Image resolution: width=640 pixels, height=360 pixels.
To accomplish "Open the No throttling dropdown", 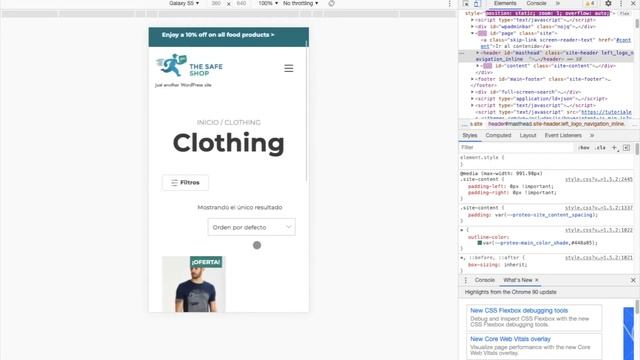I will 300,3.
